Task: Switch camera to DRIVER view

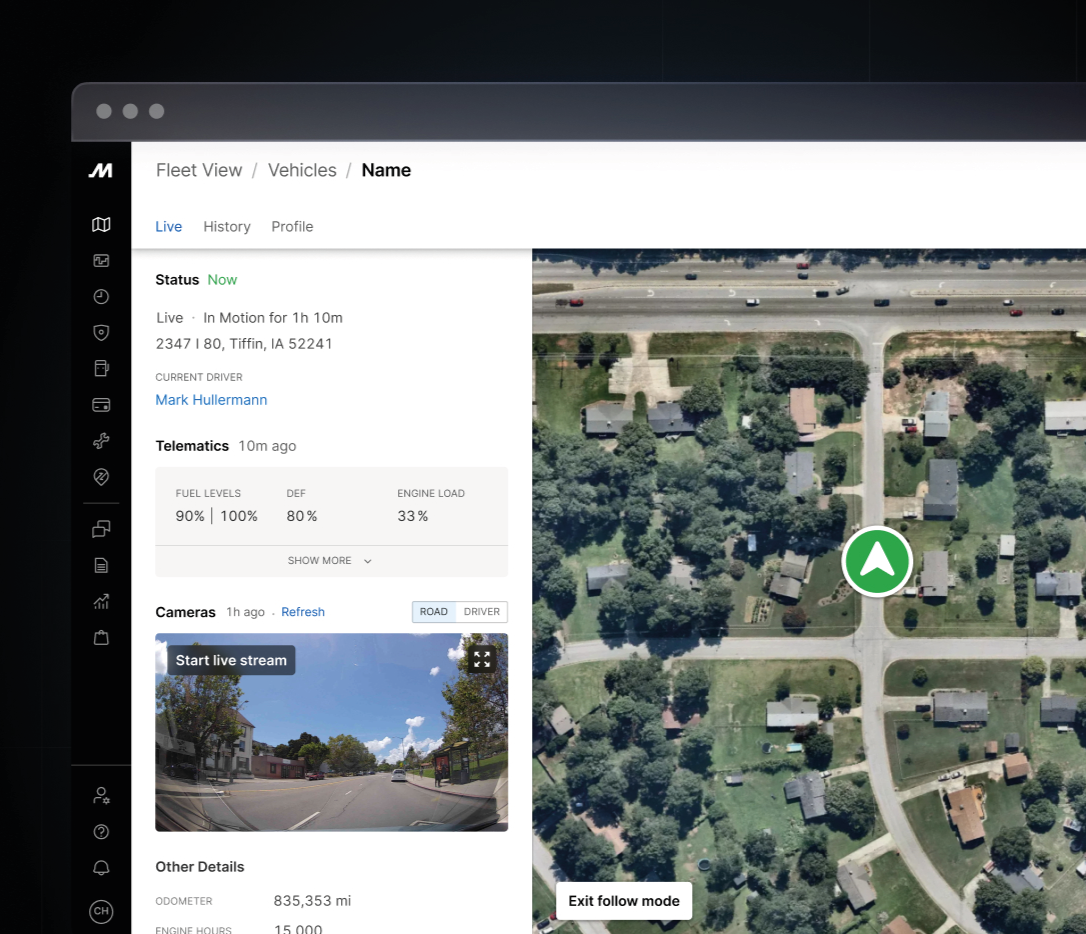Action: coord(481,612)
